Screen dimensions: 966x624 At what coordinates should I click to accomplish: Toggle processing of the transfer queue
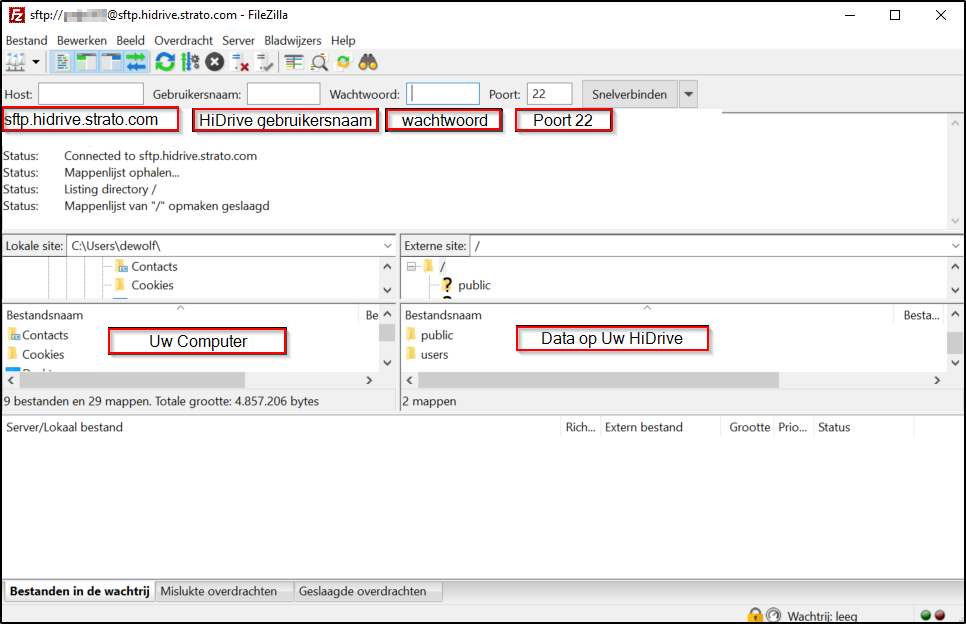tap(190, 62)
